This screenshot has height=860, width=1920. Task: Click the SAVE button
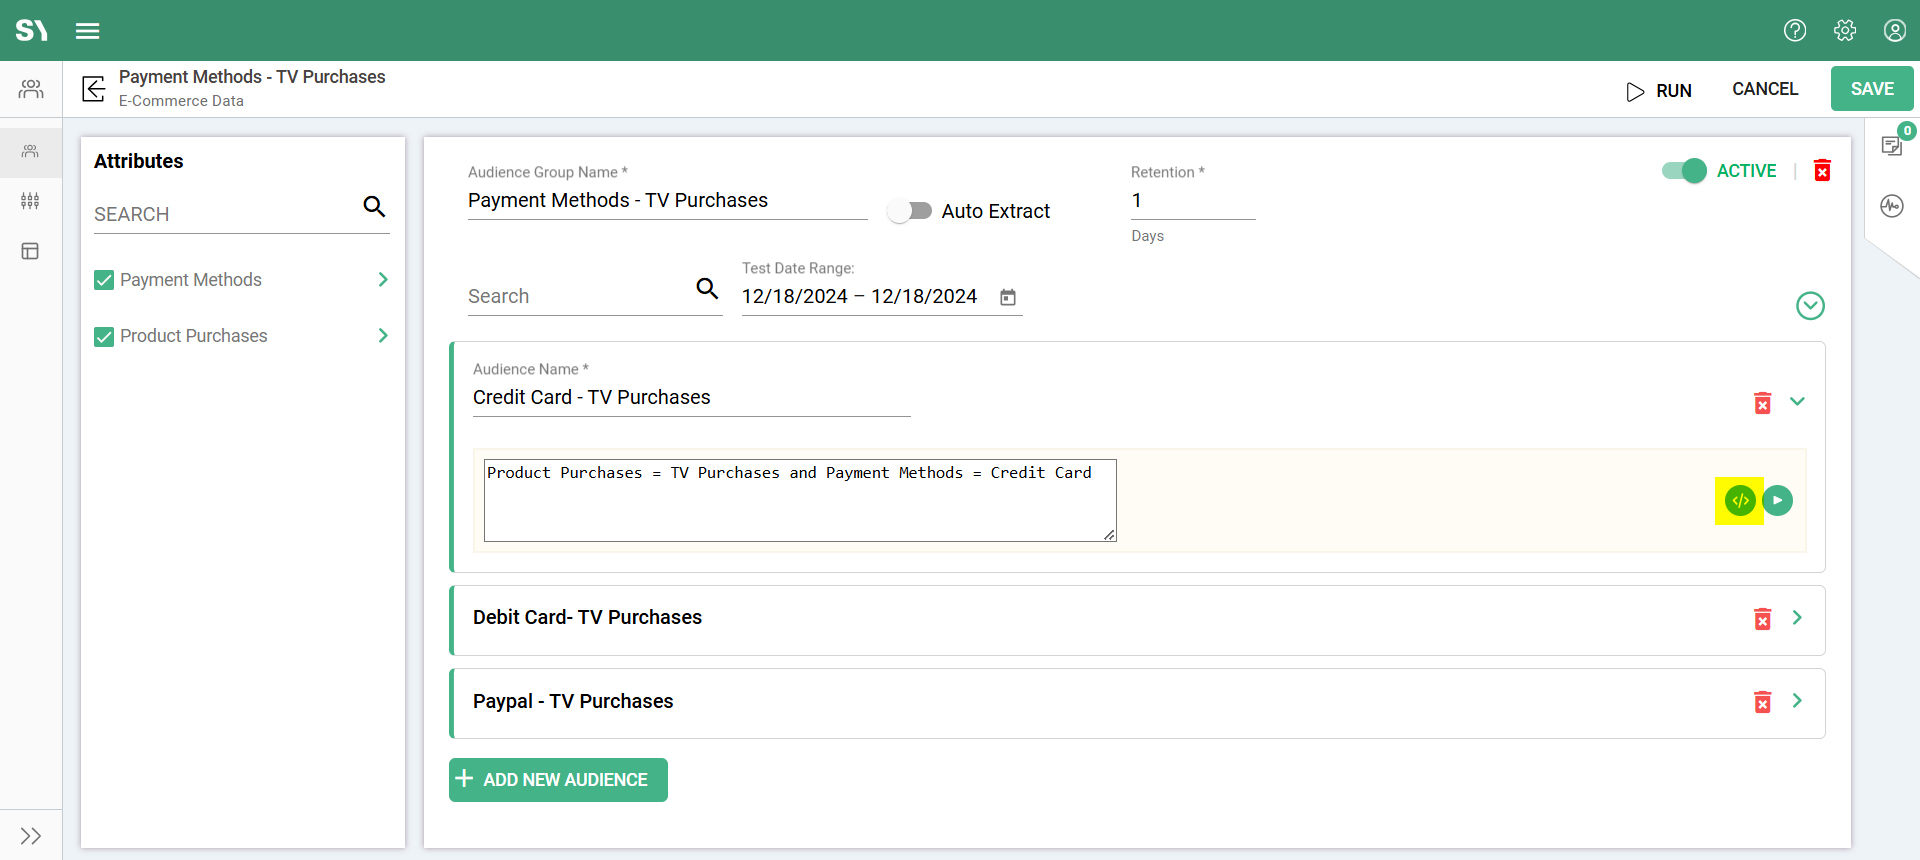point(1871,89)
